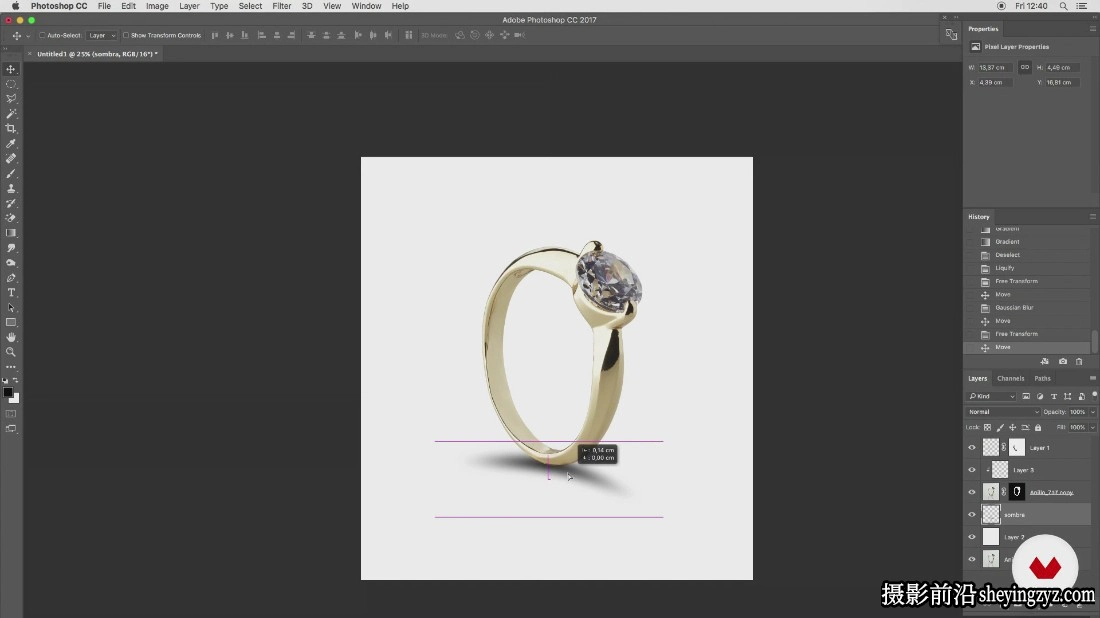Select the Eraser tool

(11, 218)
